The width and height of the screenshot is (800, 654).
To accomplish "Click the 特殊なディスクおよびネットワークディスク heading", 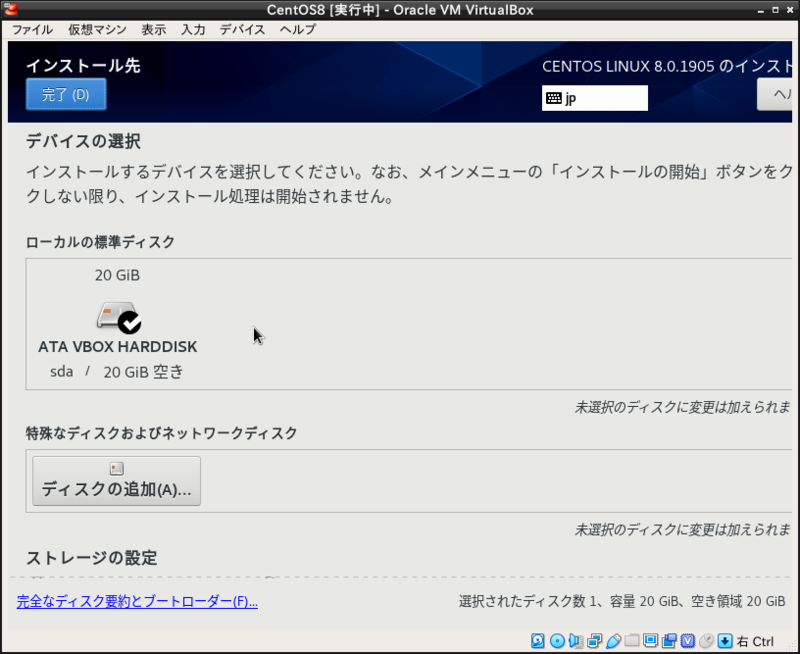I will click(x=162, y=433).
